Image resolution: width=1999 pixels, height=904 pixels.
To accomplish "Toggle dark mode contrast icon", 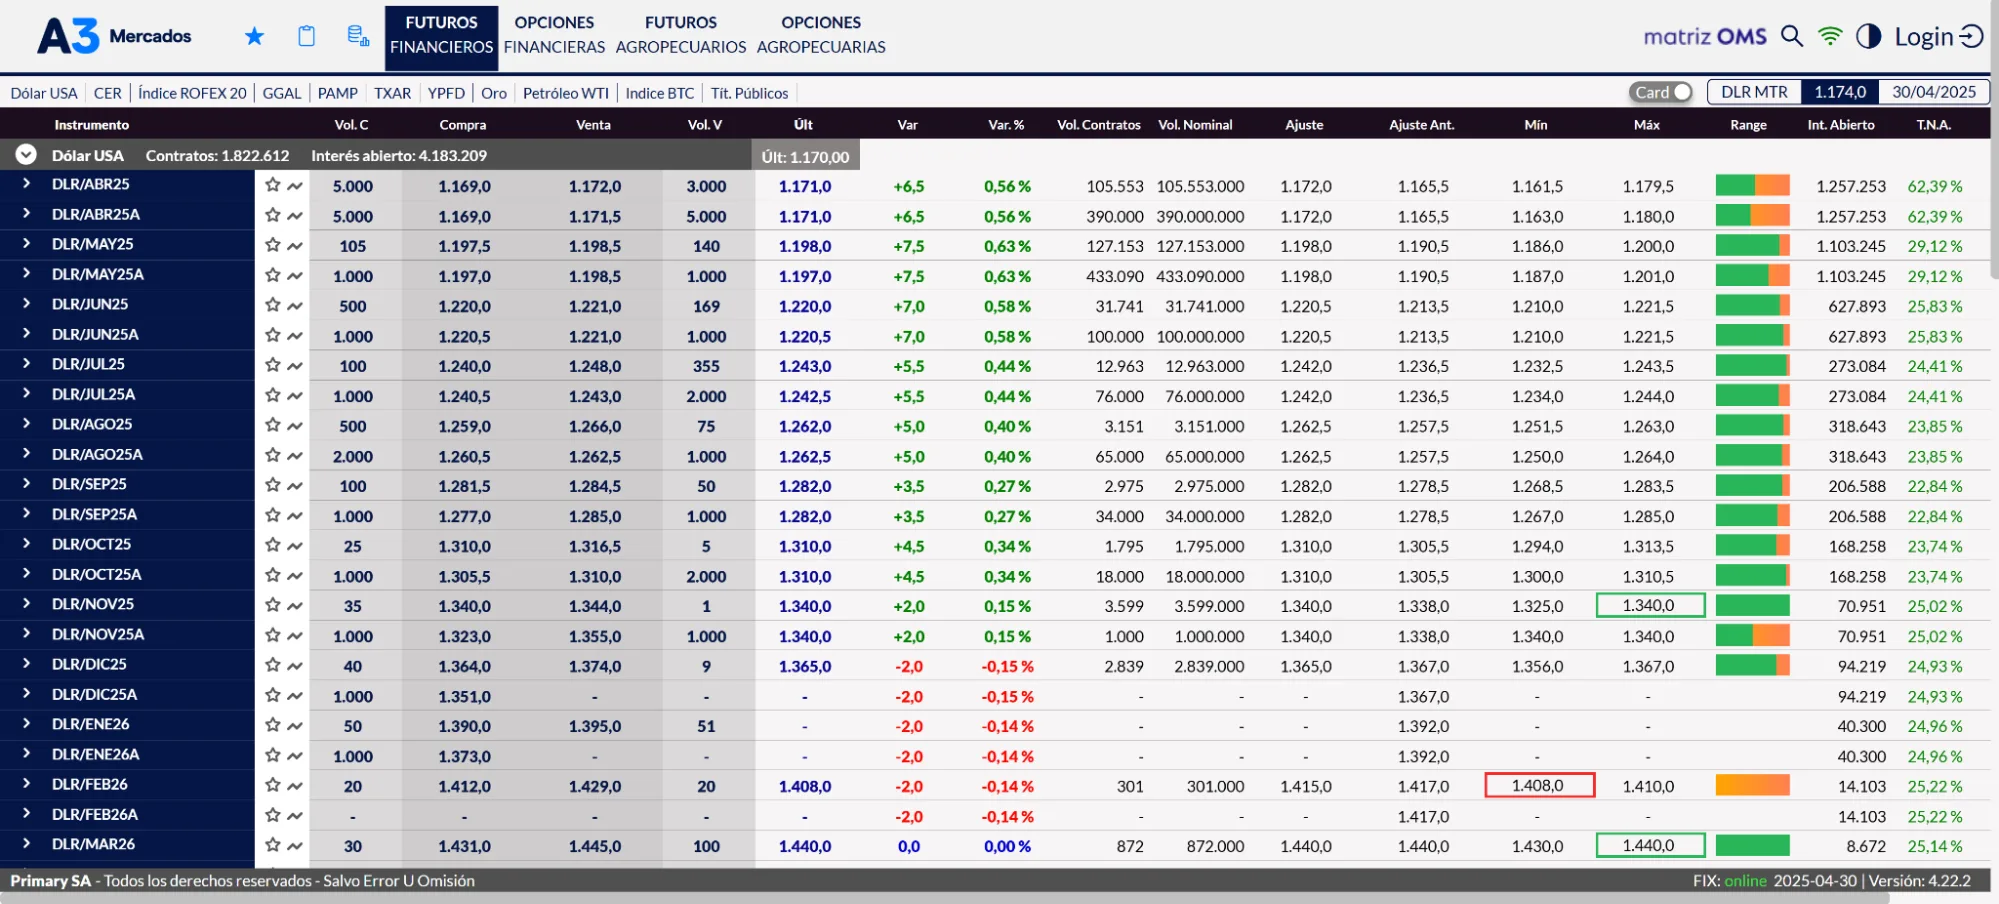I will pos(1868,36).
